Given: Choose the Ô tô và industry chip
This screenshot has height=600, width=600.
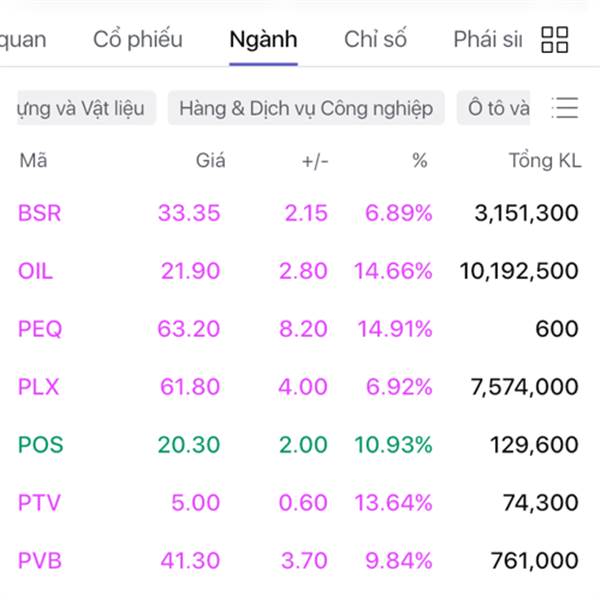Looking at the screenshot, I should click(x=497, y=108).
